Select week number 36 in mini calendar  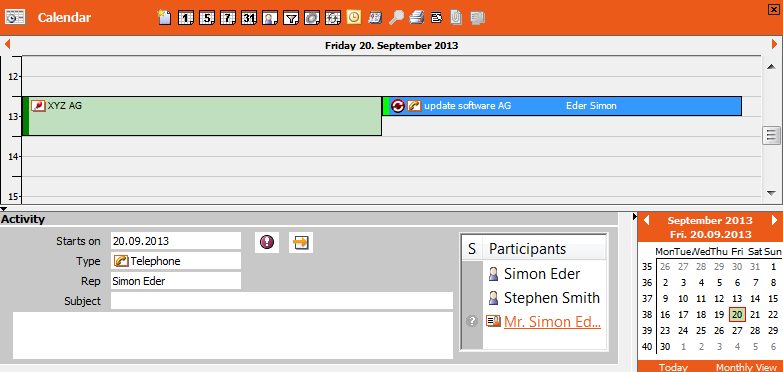click(x=647, y=283)
